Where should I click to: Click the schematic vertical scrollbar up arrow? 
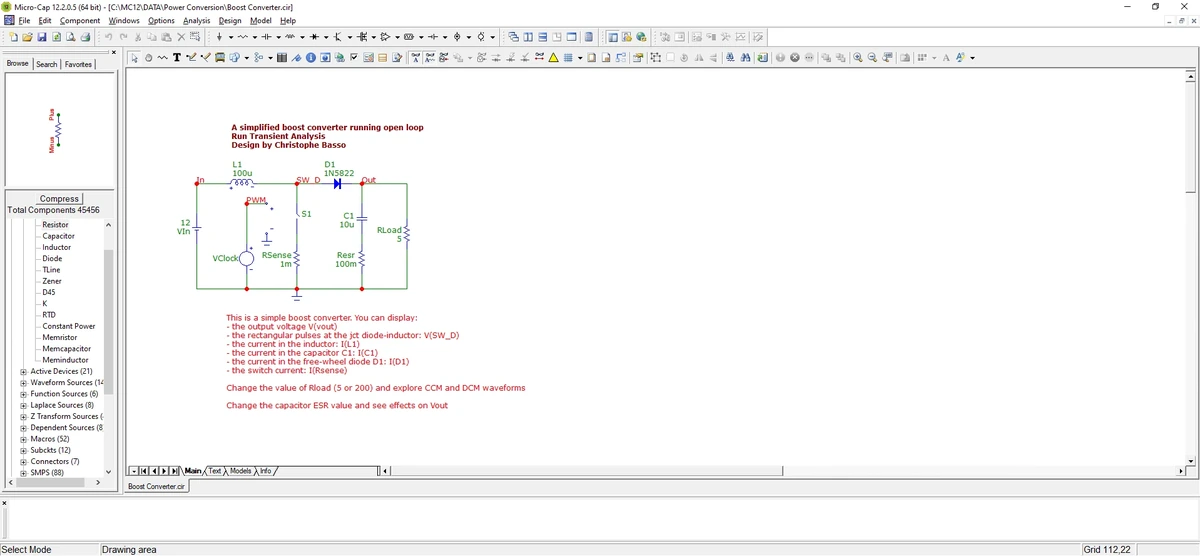1190,75
